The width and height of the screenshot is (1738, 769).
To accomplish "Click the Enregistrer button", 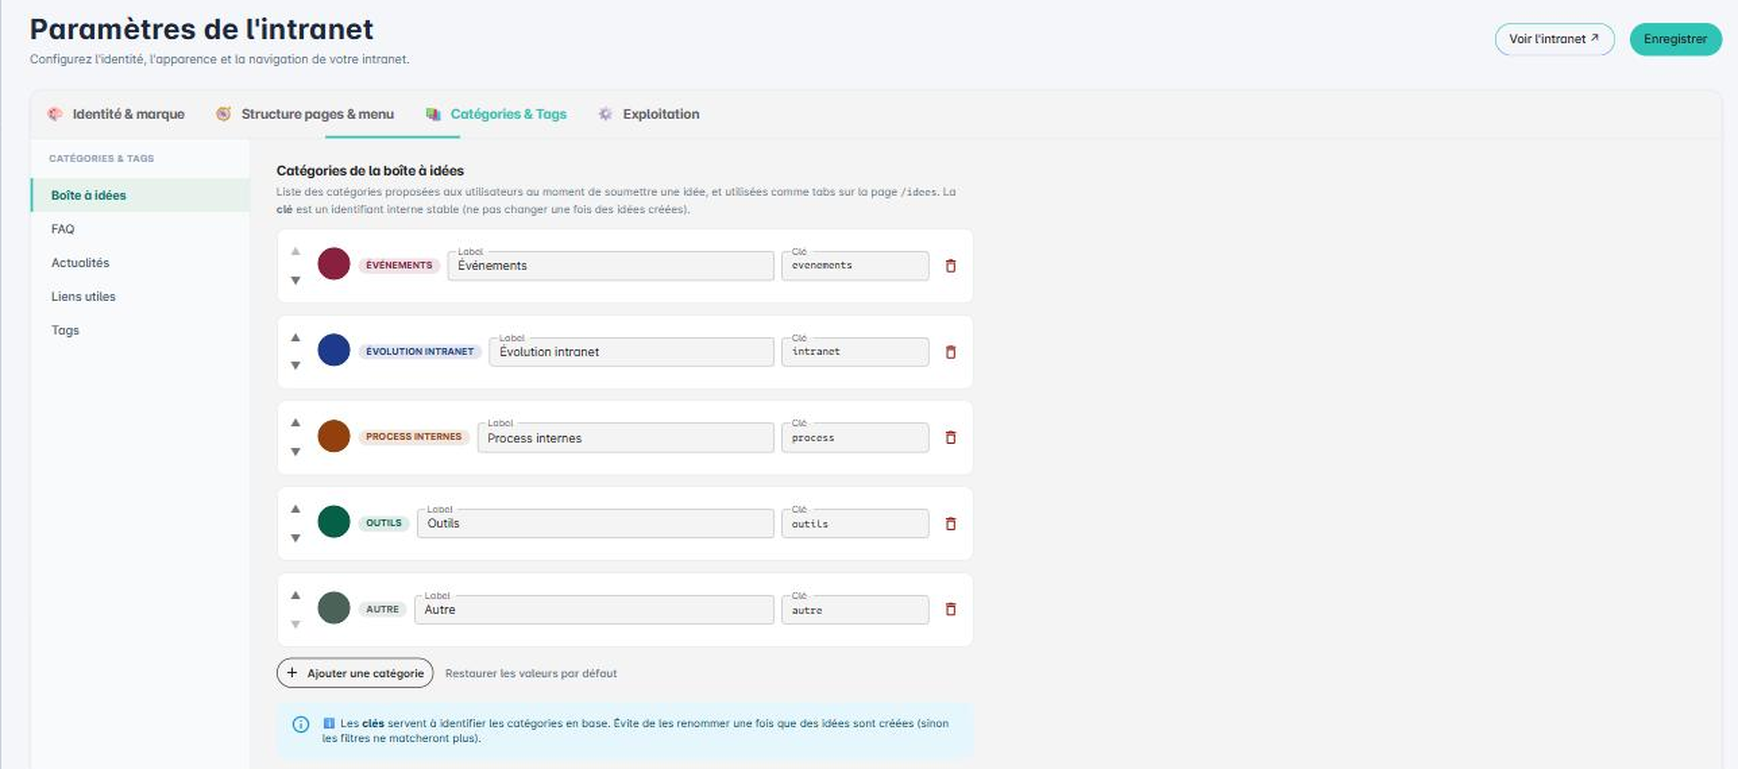I will (1675, 39).
